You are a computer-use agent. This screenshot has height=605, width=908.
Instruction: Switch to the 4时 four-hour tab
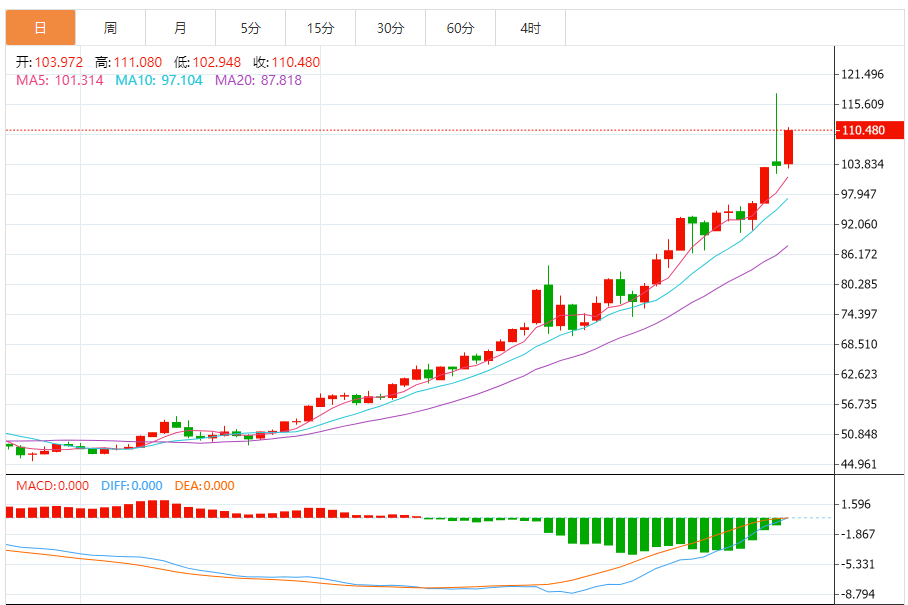[x=530, y=28]
